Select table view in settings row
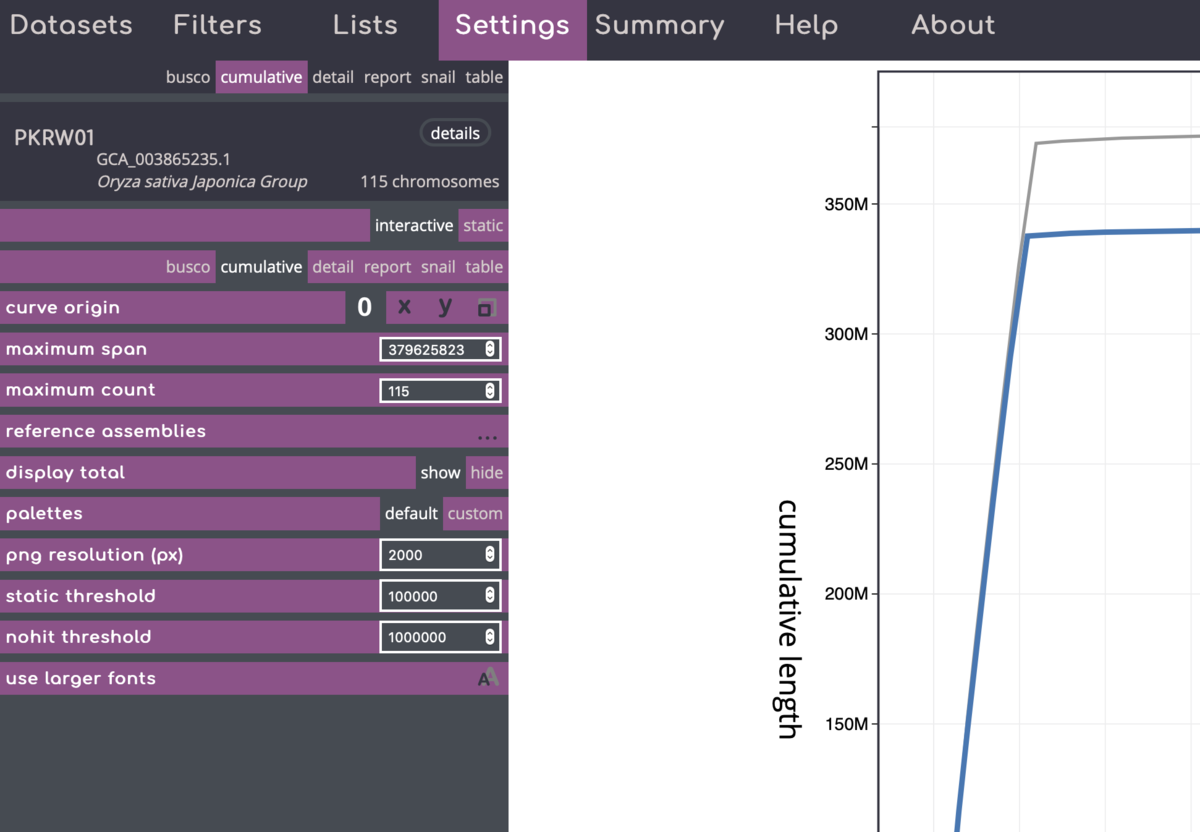The image size is (1200, 832). (x=484, y=267)
